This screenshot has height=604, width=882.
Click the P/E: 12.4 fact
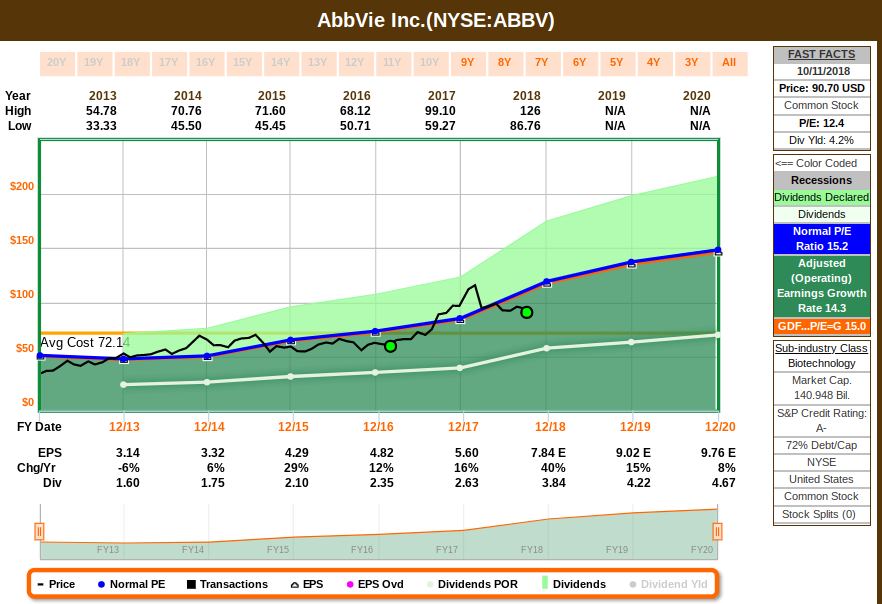[821, 123]
